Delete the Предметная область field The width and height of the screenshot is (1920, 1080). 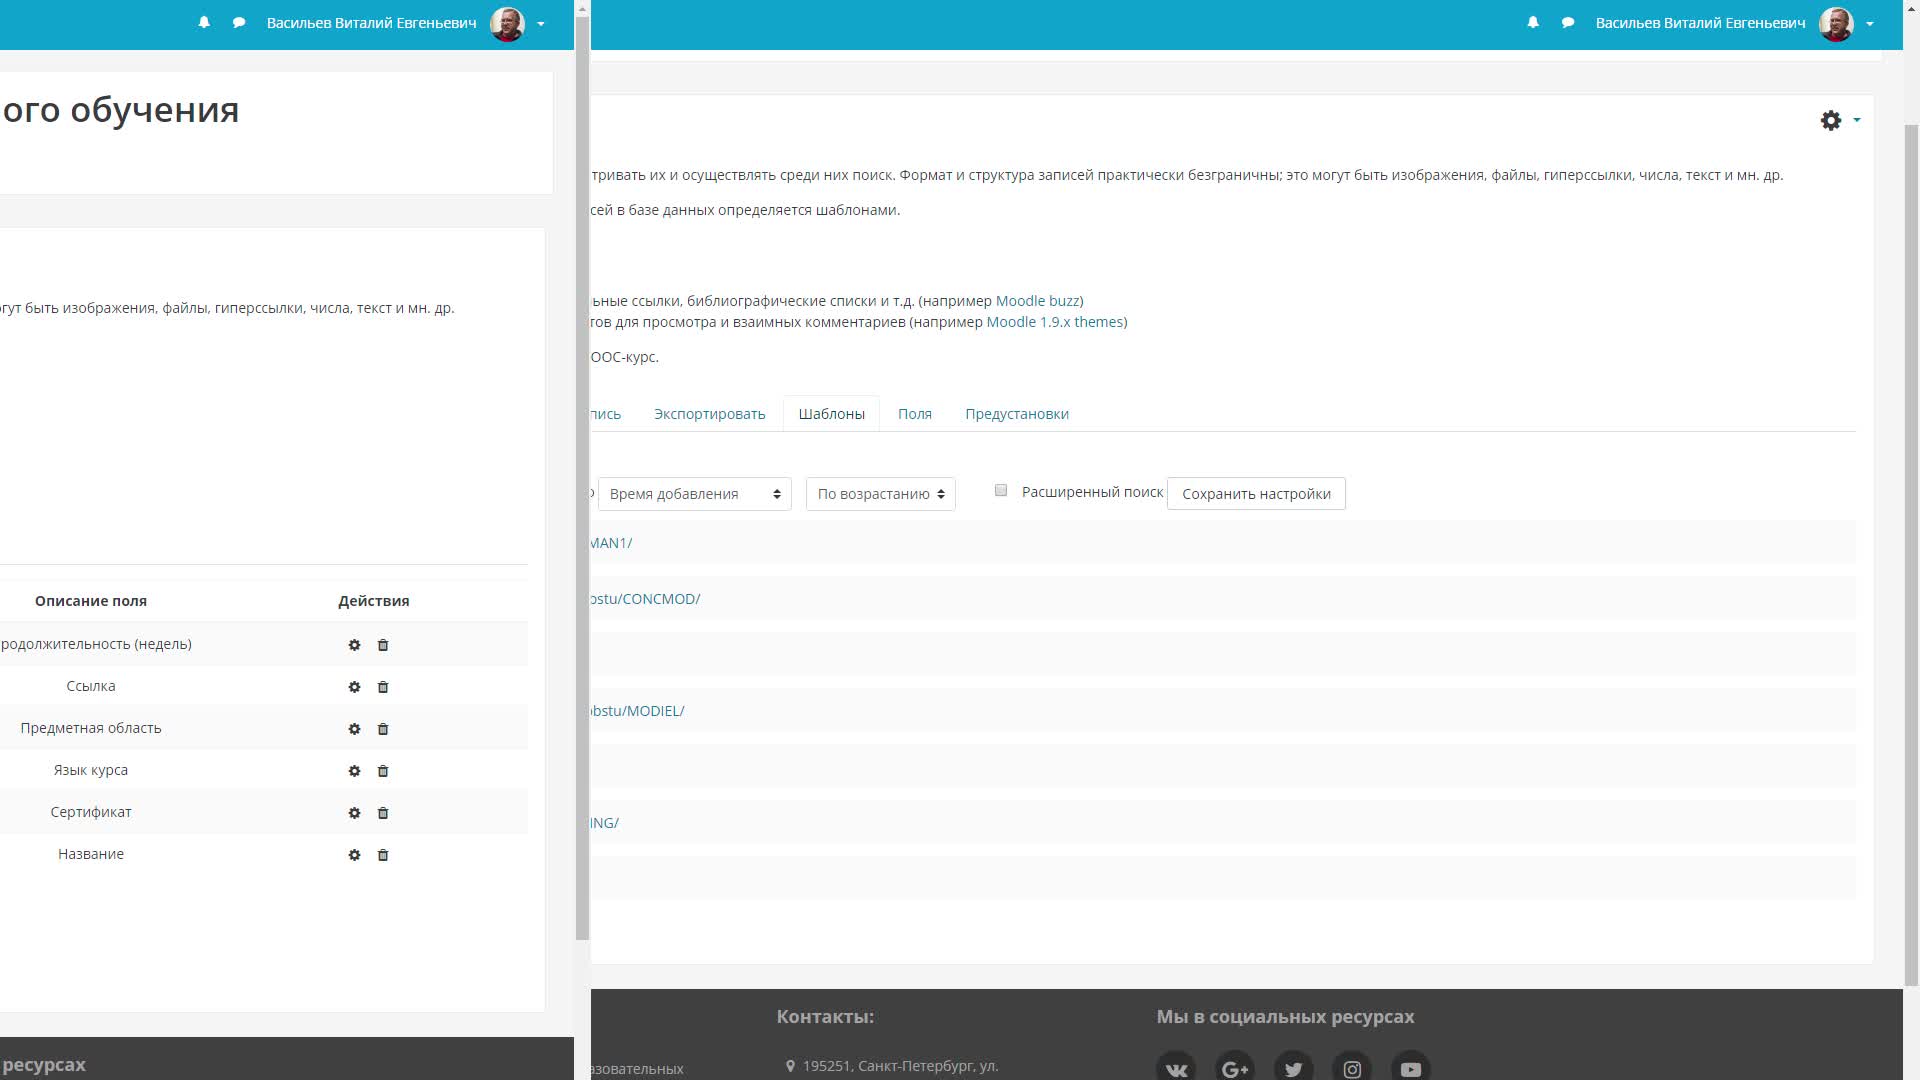[383, 729]
